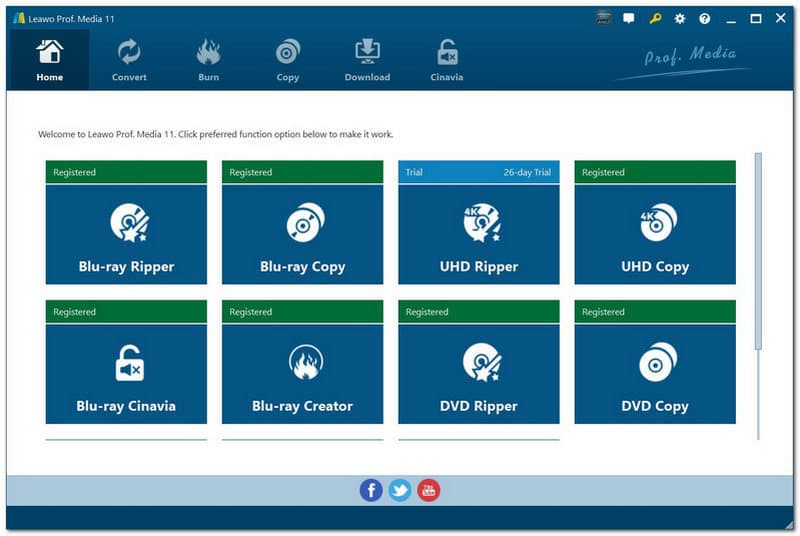Click the vertical scrollbar on the right
Screen dimensions: 800x536
tap(758, 250)
